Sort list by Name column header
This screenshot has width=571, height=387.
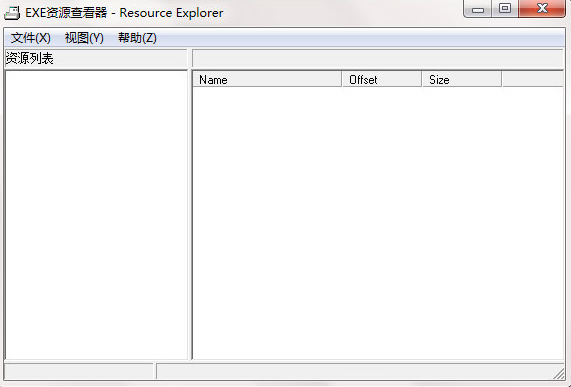click(x=267, y=79)
